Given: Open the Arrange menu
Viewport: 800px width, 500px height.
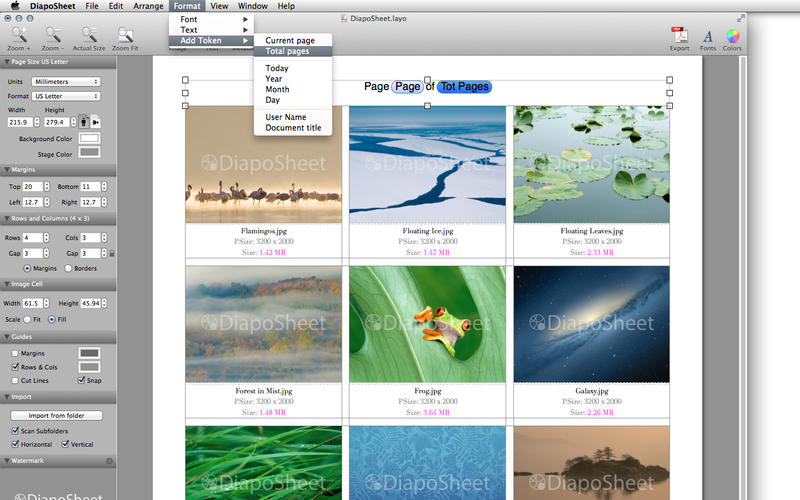Looking at the screenshot, I should (148, 6).
